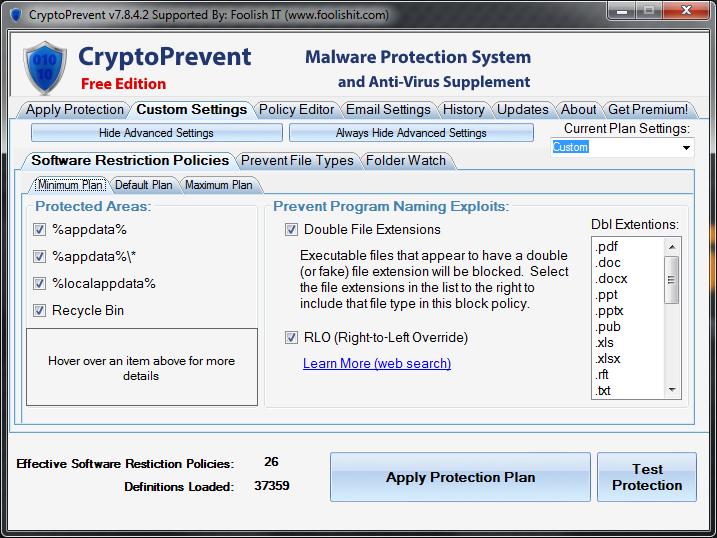Click the extensions list scroll up arrow
This screenshot has height=538, width=717.
click(x=672, y=247)
